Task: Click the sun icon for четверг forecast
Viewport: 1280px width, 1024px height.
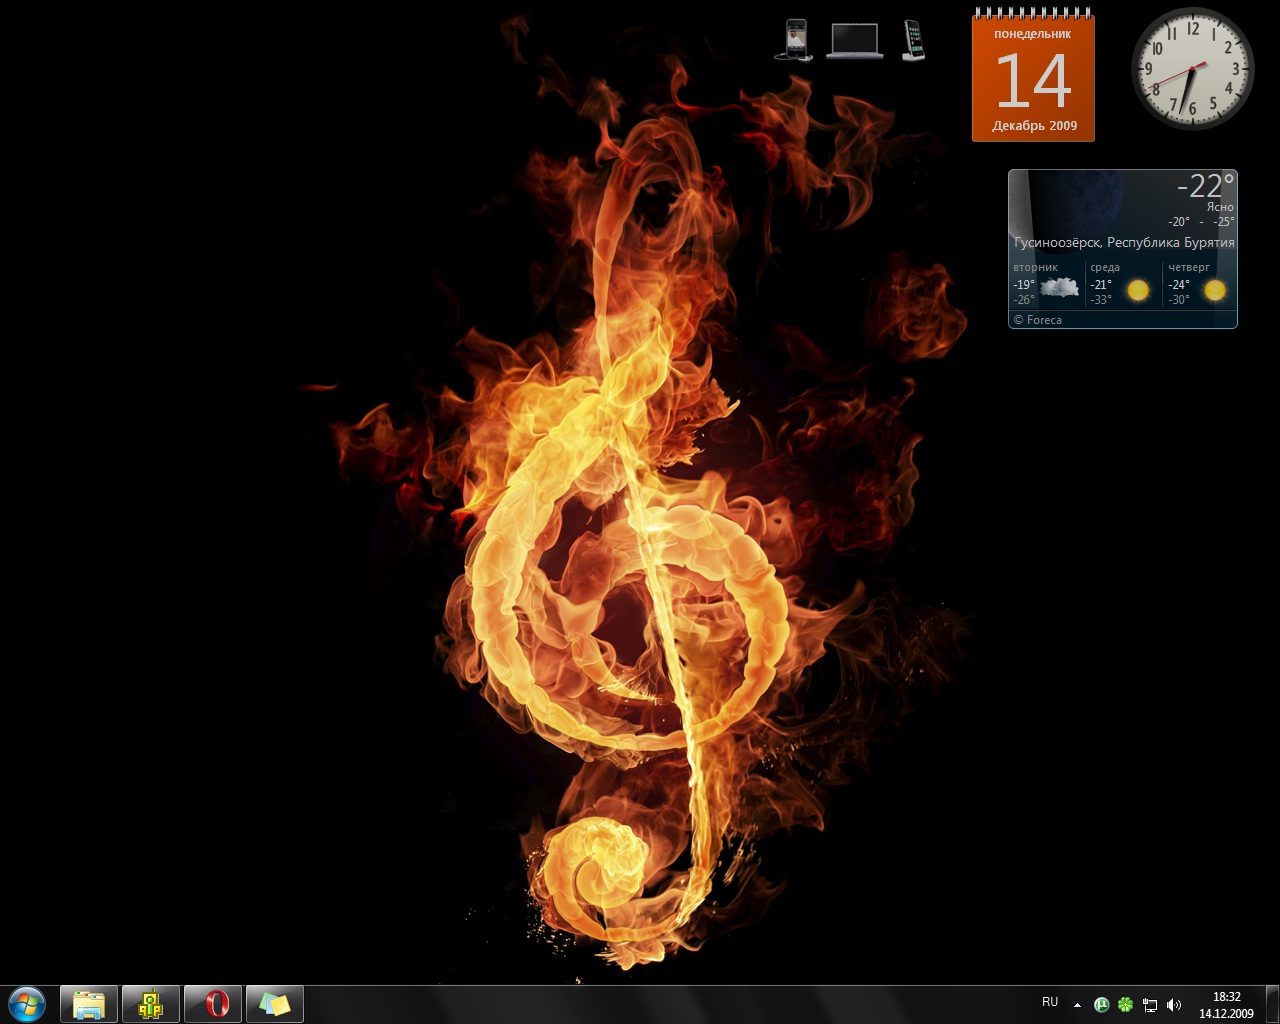Action: click(x=1214, y=290)
